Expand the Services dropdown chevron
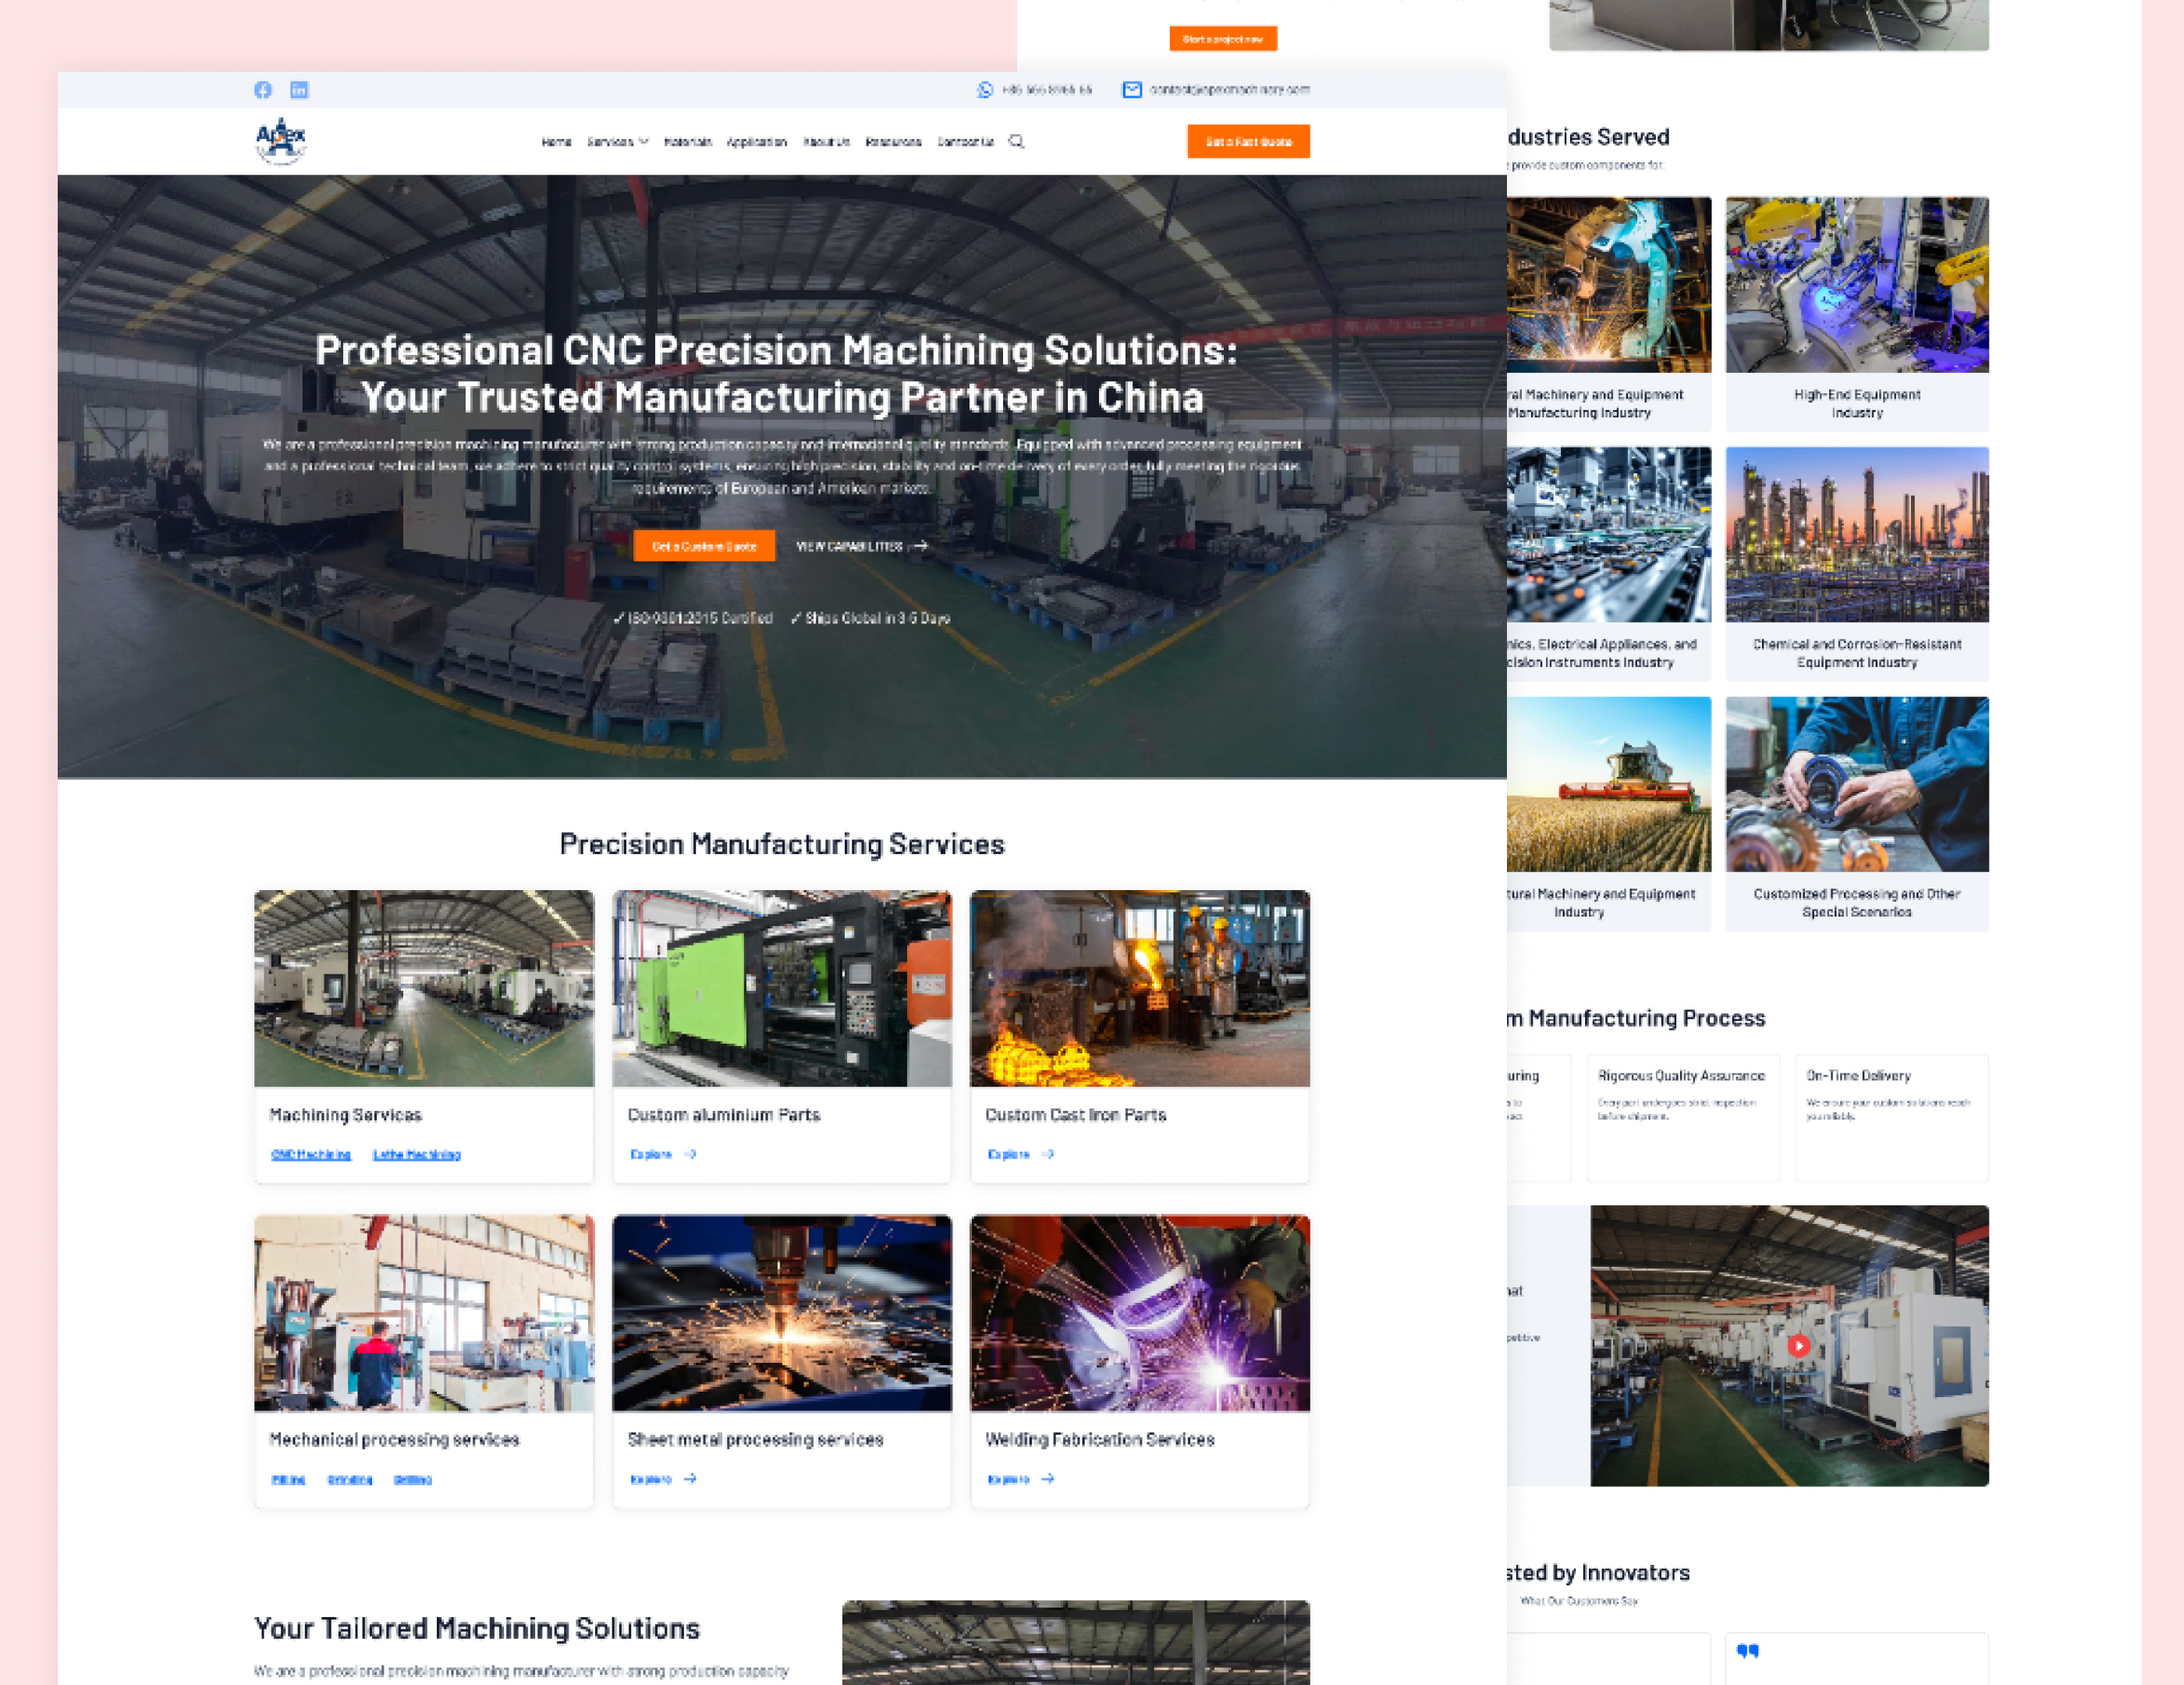Viewport: 2184px width, 1685px height. (644, 142)
